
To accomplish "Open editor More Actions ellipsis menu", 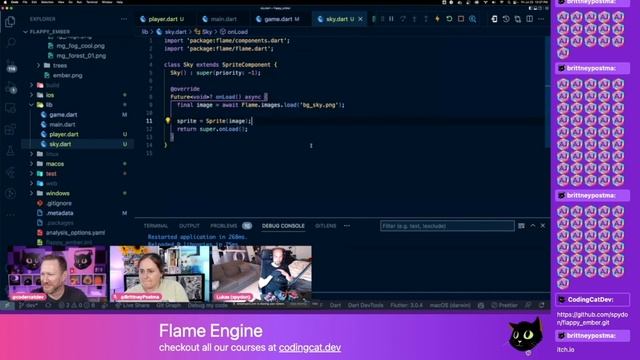I will pos(541,19).
